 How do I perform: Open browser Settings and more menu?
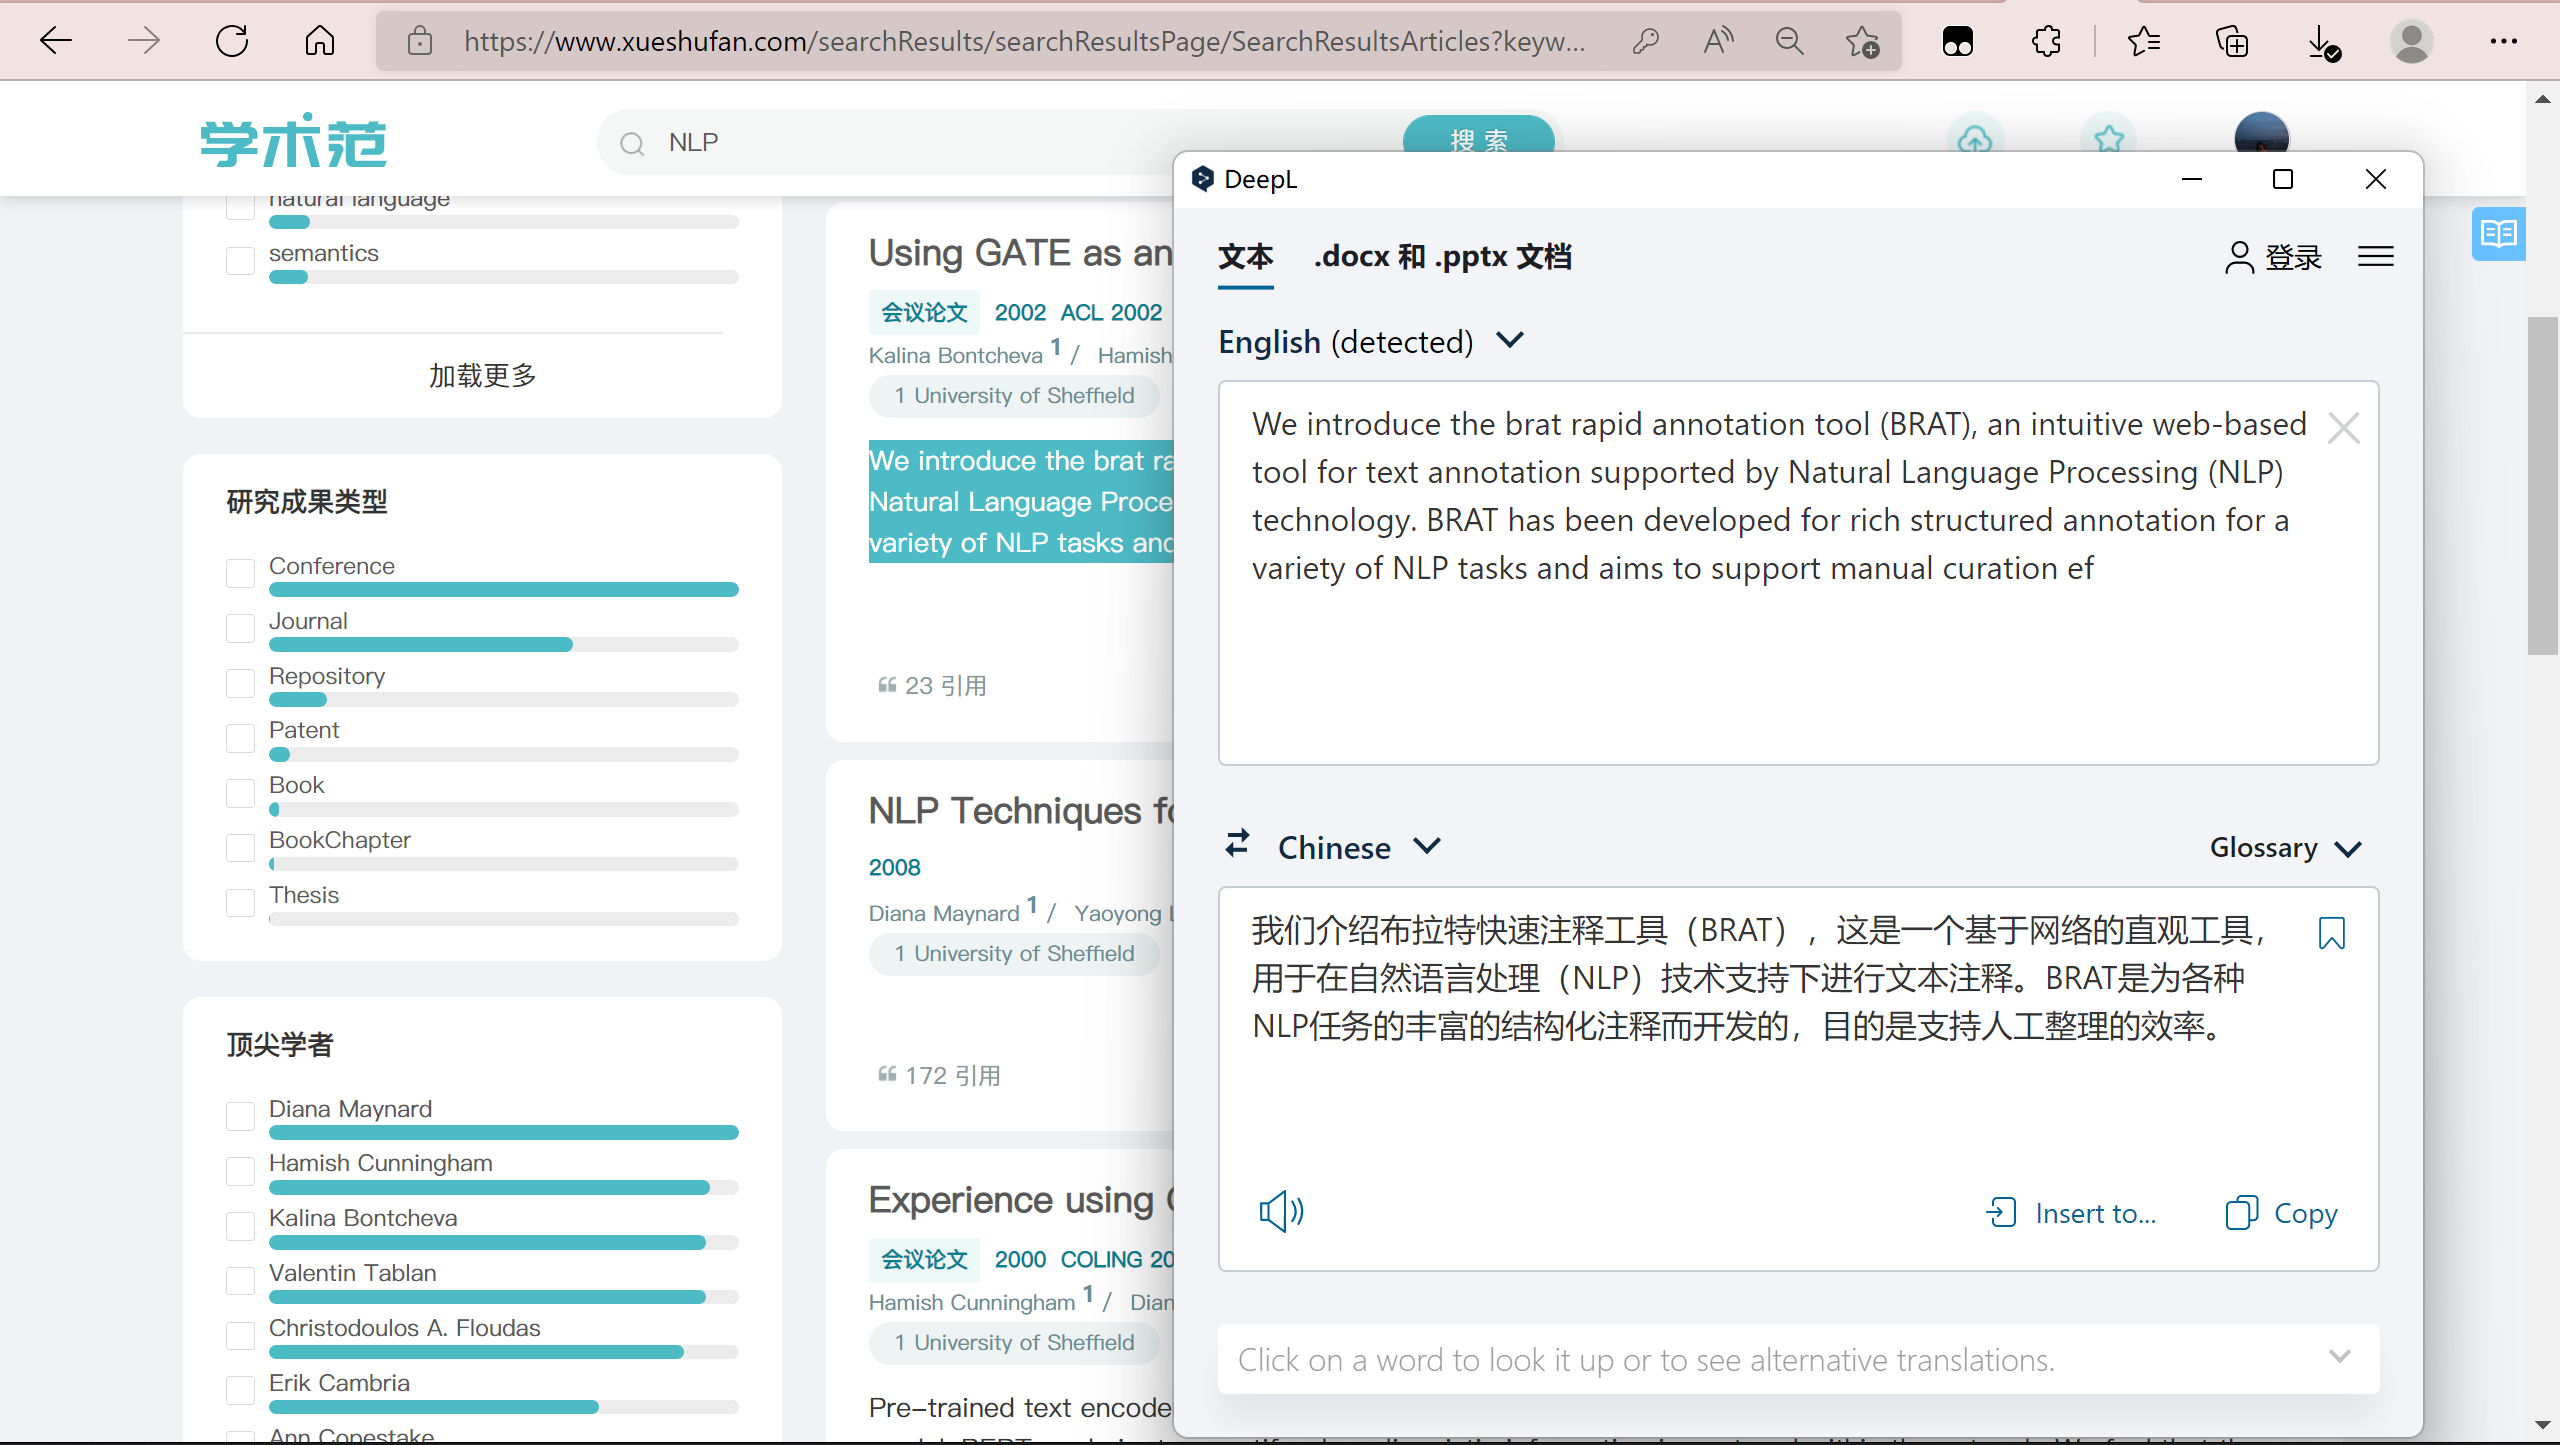tap(2504, 41)
